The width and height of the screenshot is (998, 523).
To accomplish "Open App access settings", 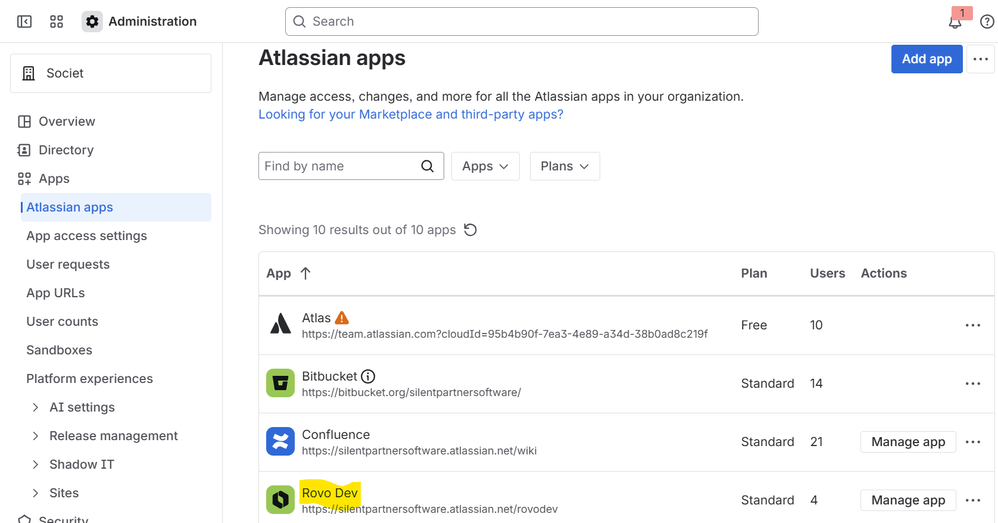I will [x=87, y=236].
